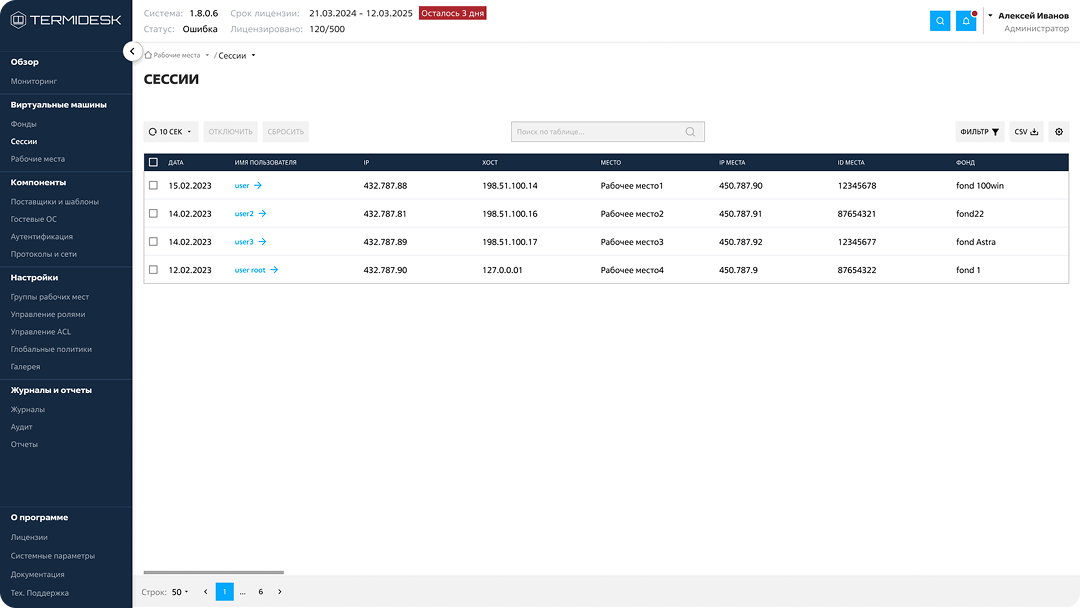Screen dimensions: 1080x608
Task: Select all rows with header checkbox
Action: (x=153, y=162)
